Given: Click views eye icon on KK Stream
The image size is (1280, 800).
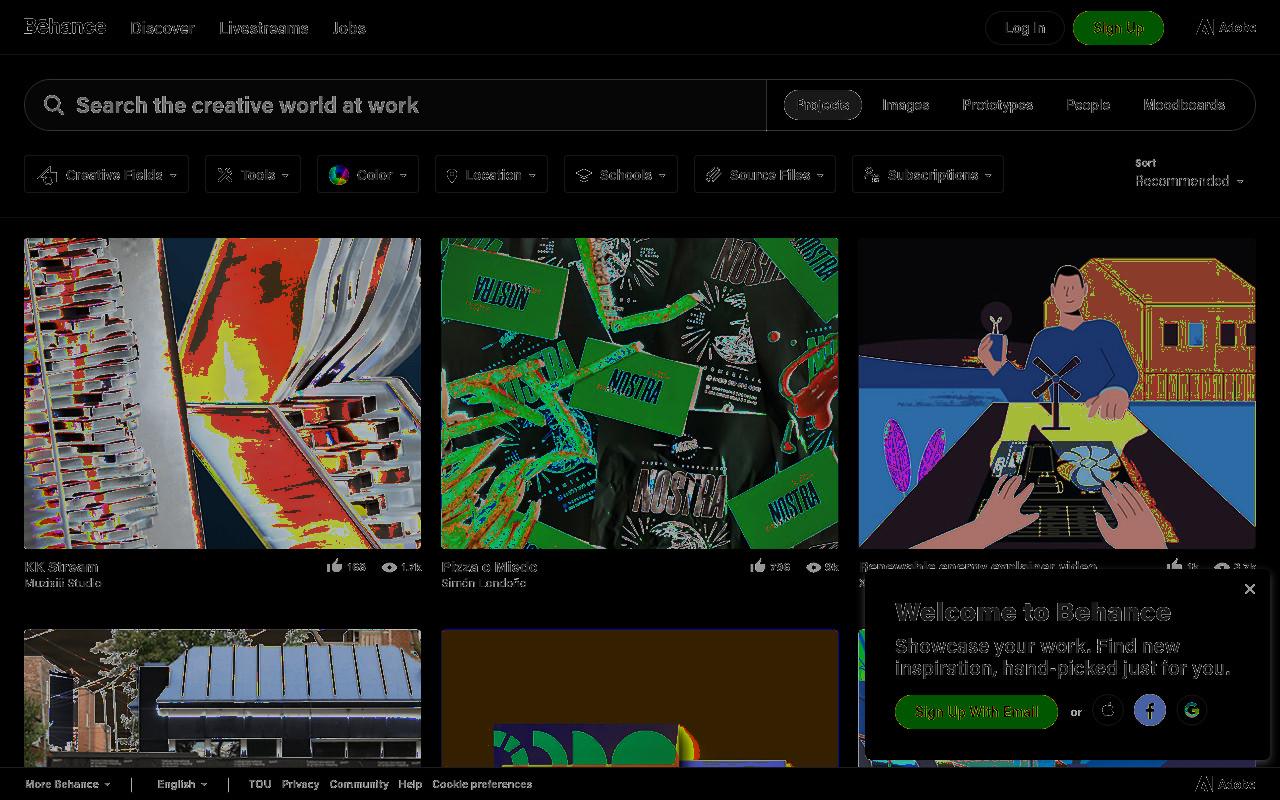Looking at the screenshot, I should [390, 567].
